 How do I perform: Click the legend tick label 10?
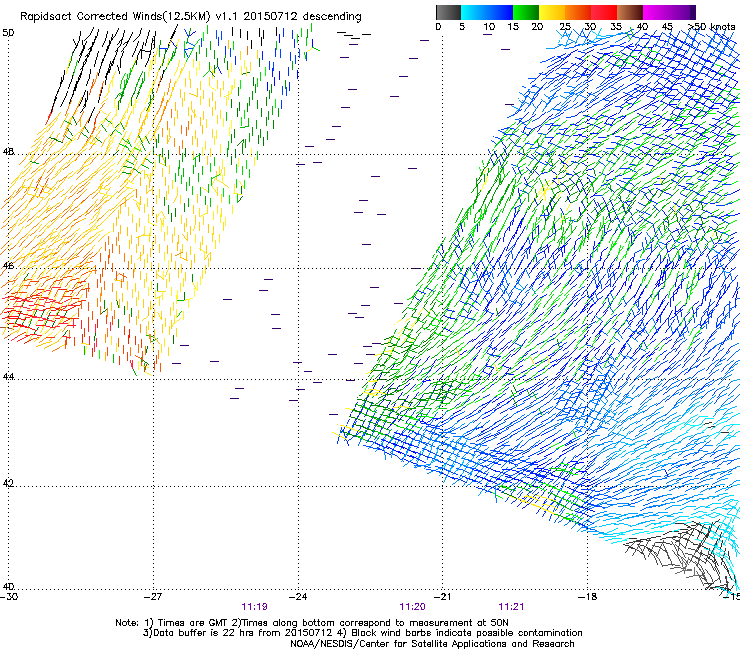(x=489, y=27)
